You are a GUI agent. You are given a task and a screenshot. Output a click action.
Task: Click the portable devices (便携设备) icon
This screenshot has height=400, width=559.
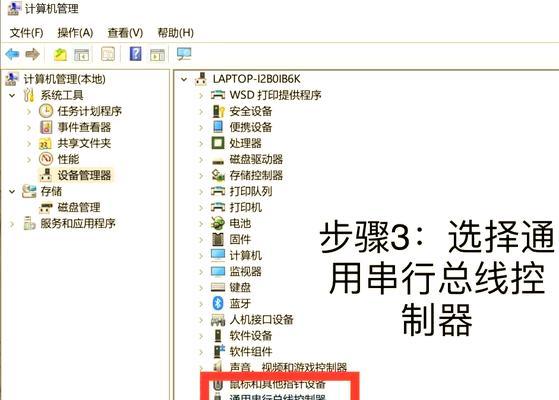tap(218, 127)
